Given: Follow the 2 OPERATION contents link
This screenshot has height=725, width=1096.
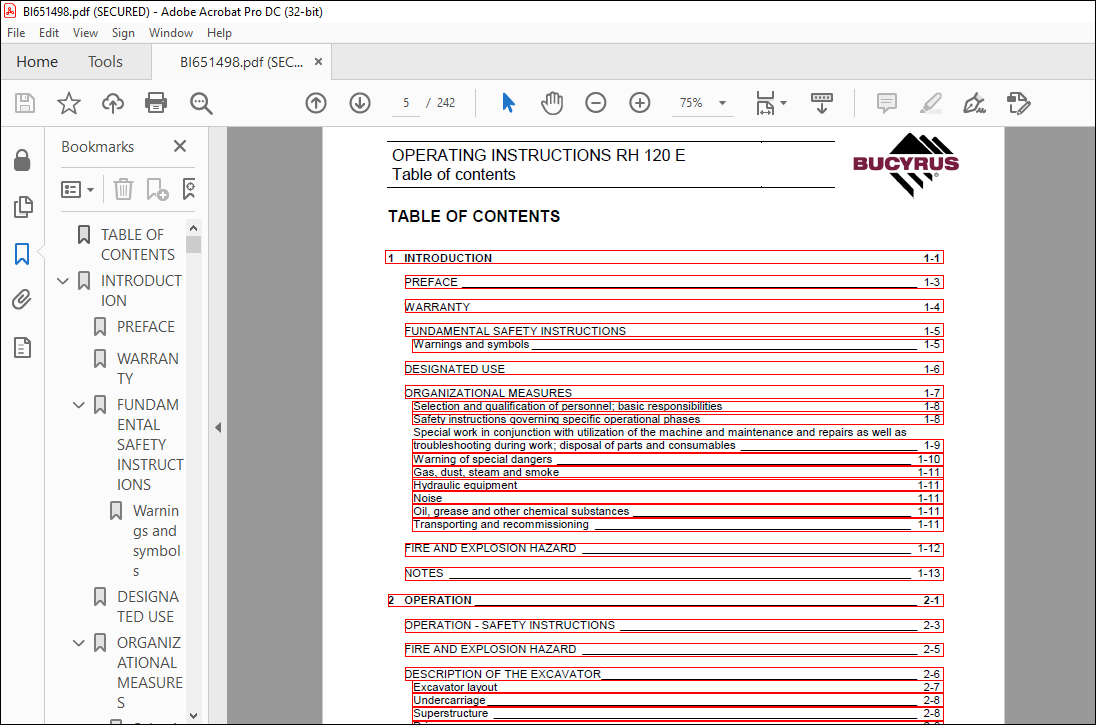Looking at the screenshot, I should 665,601.
